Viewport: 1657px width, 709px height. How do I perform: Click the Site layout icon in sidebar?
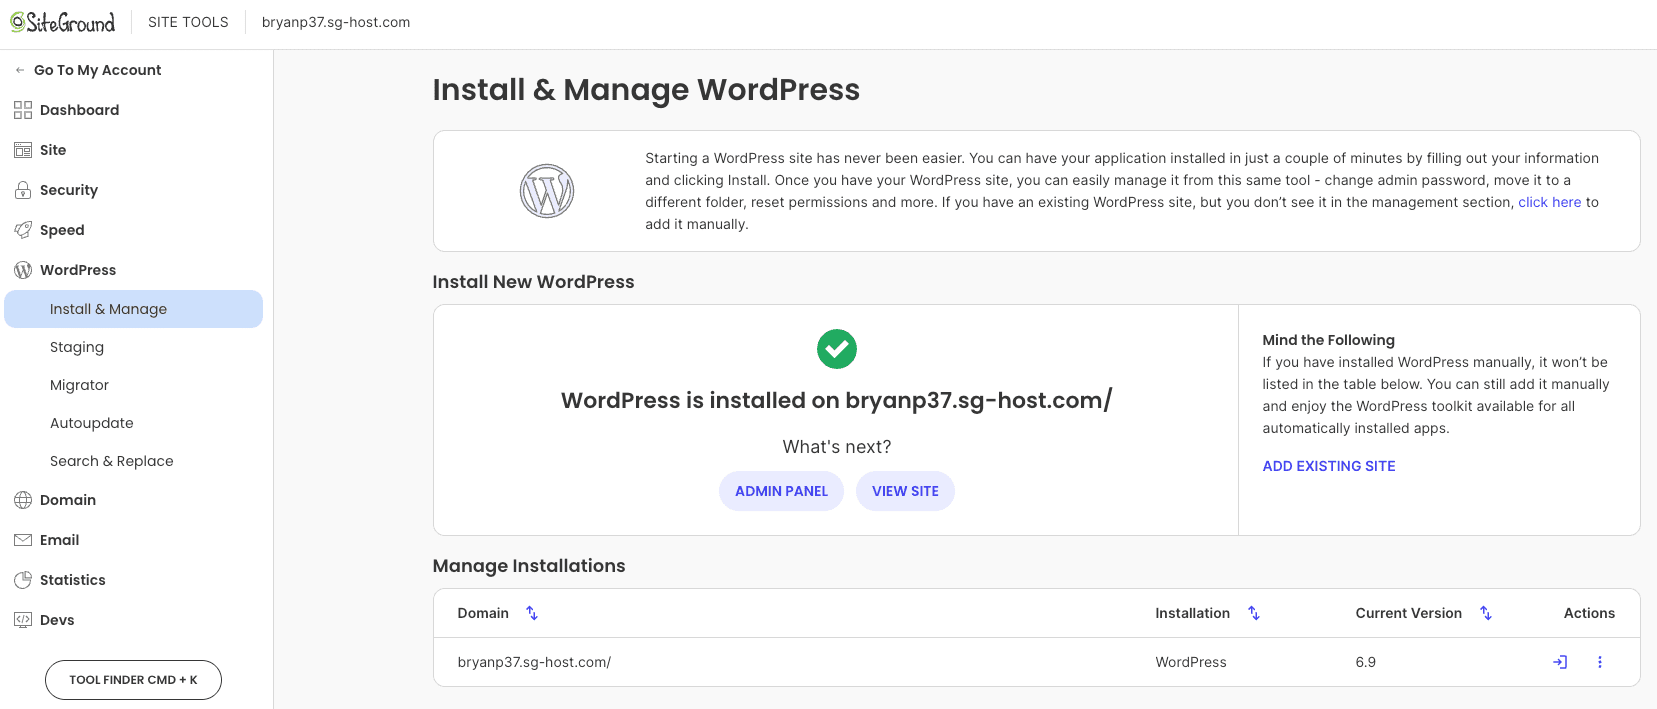click(x=23, y=150)
